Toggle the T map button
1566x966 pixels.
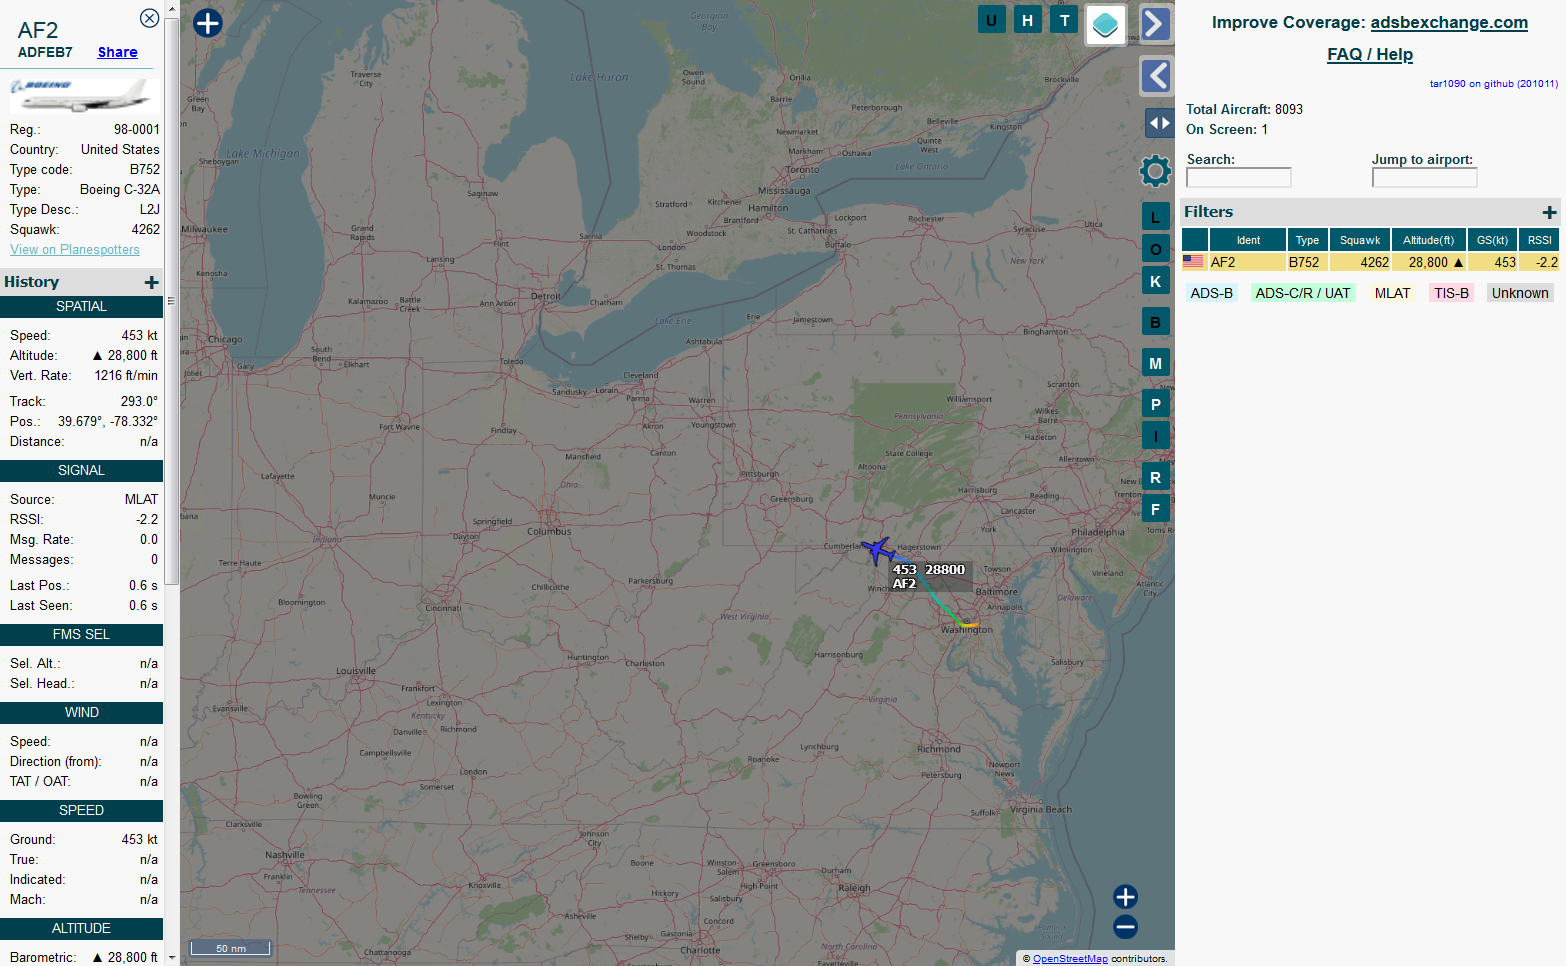coord(1064,20)
